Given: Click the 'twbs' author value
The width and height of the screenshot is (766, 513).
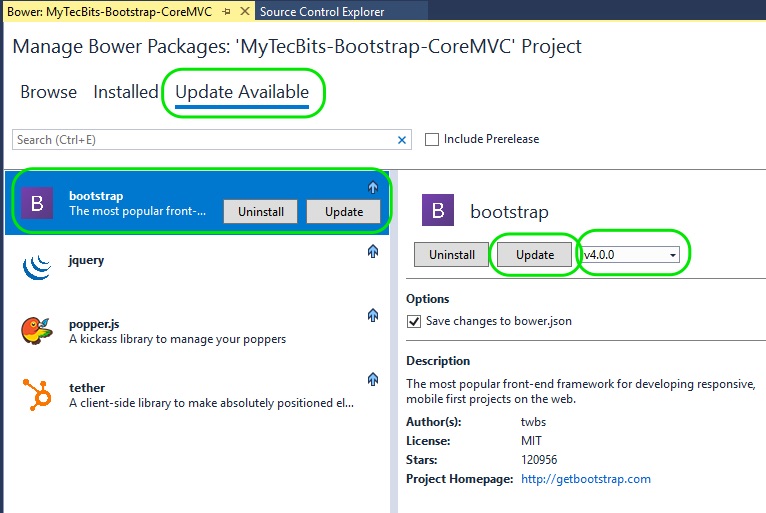Looking at the screenshot, I should pos(533,422).
